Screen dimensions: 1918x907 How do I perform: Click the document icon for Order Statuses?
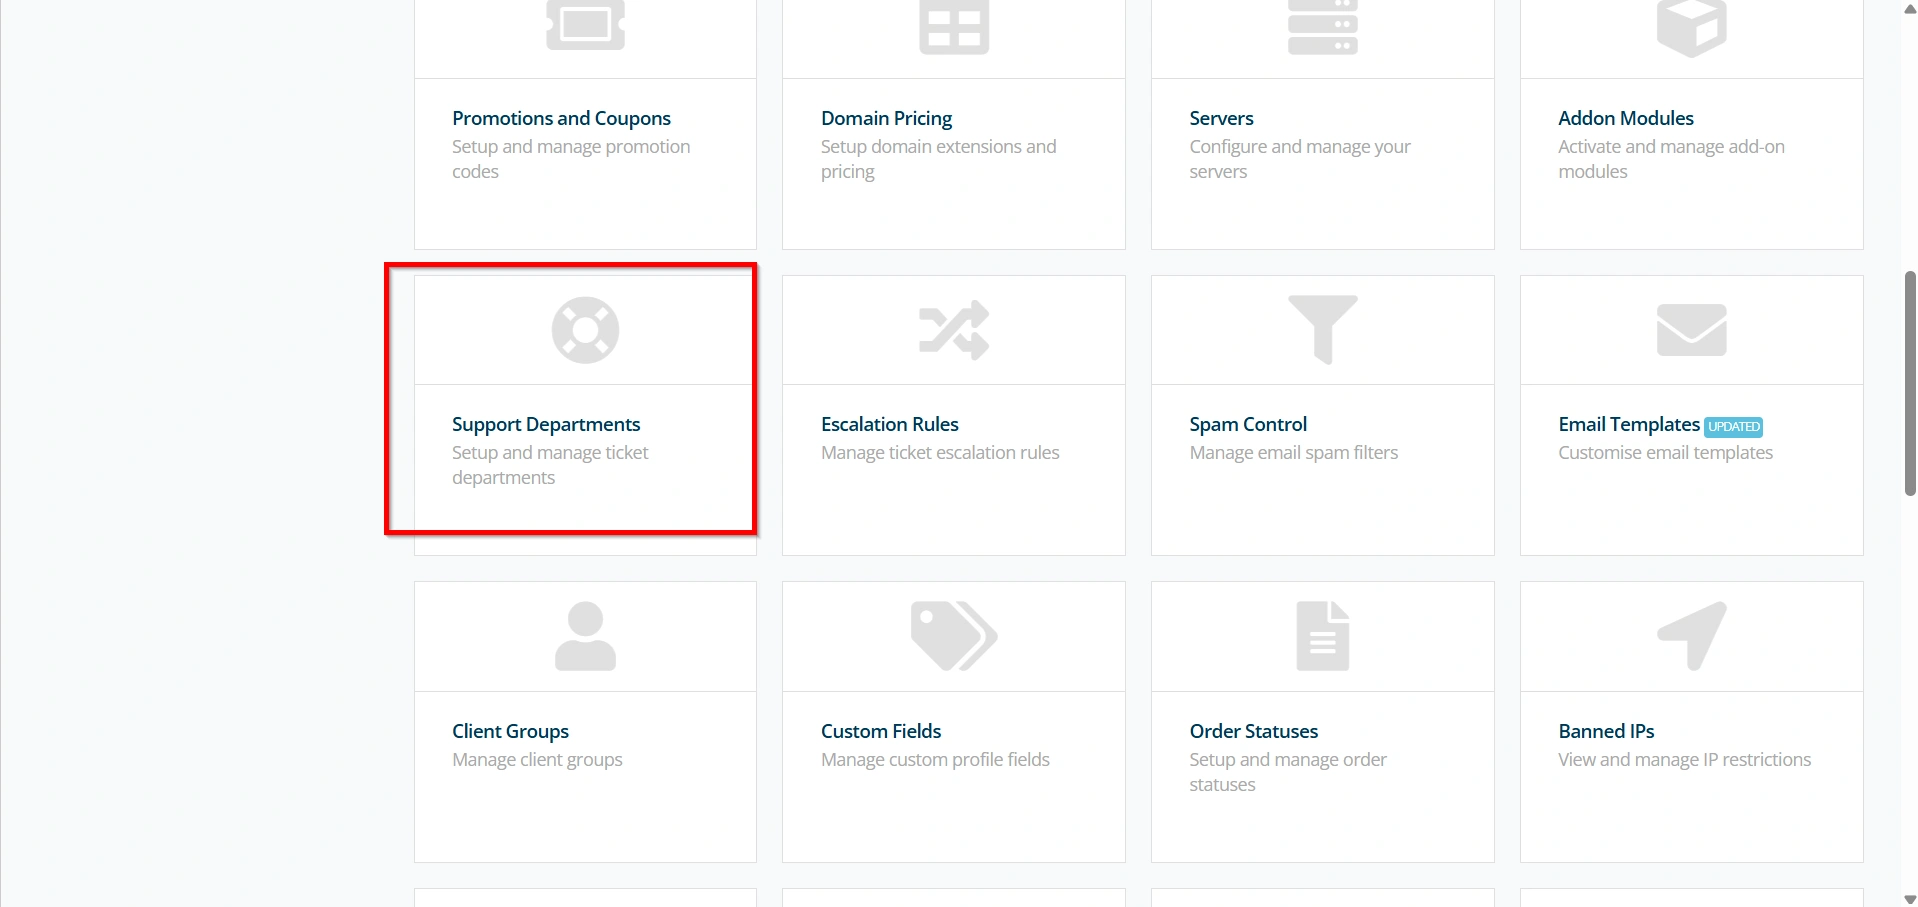[1322, 636]
